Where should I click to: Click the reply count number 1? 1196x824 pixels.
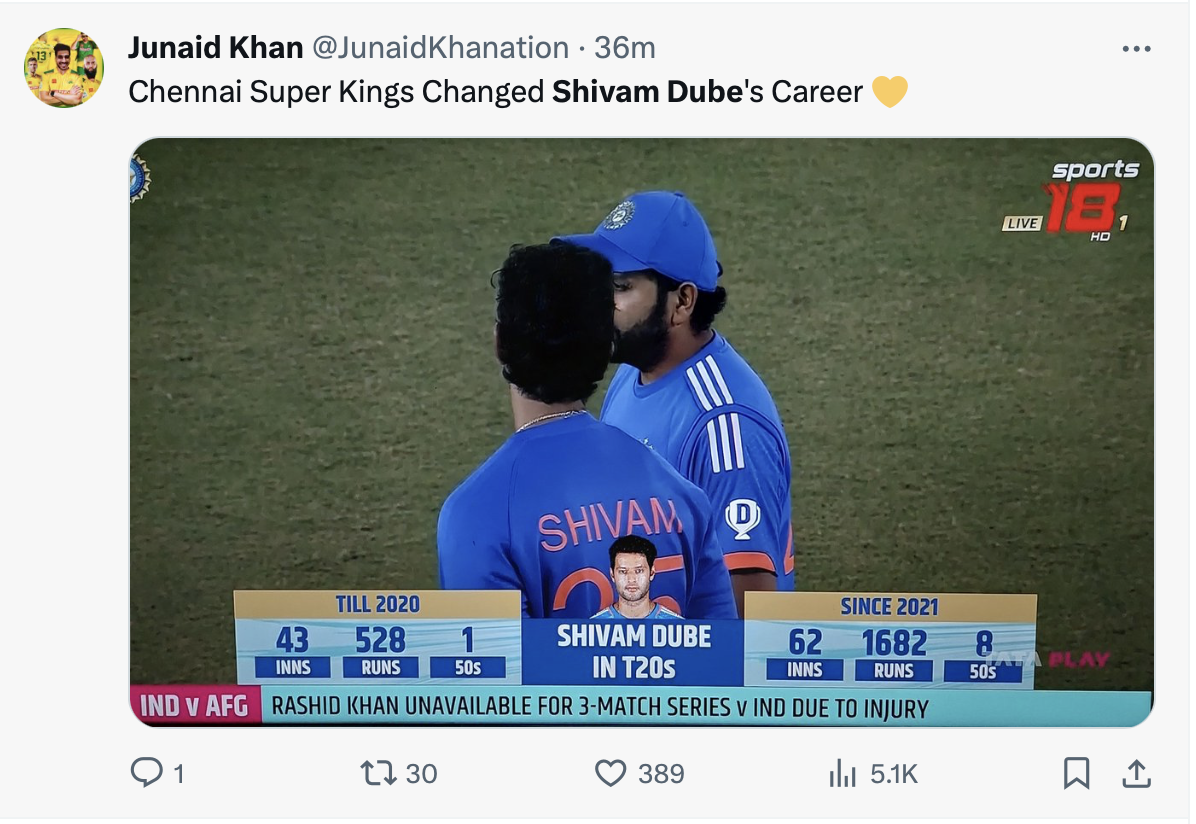pos(178,773)
